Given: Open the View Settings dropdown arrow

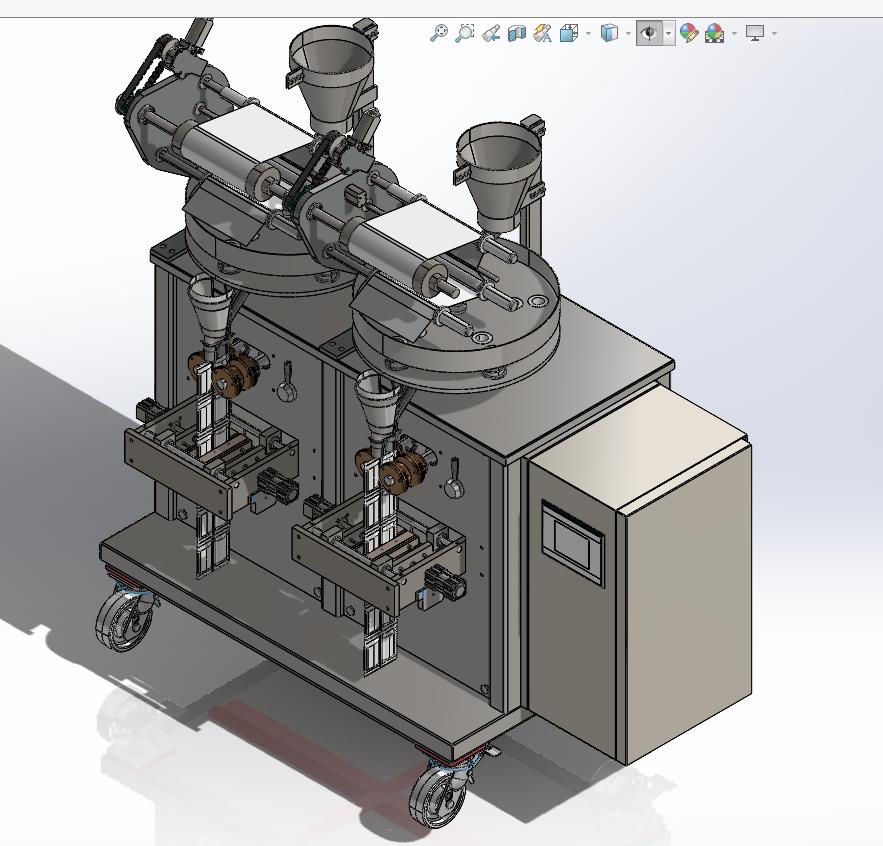Looking at the screenshot, I should point(775,34).
